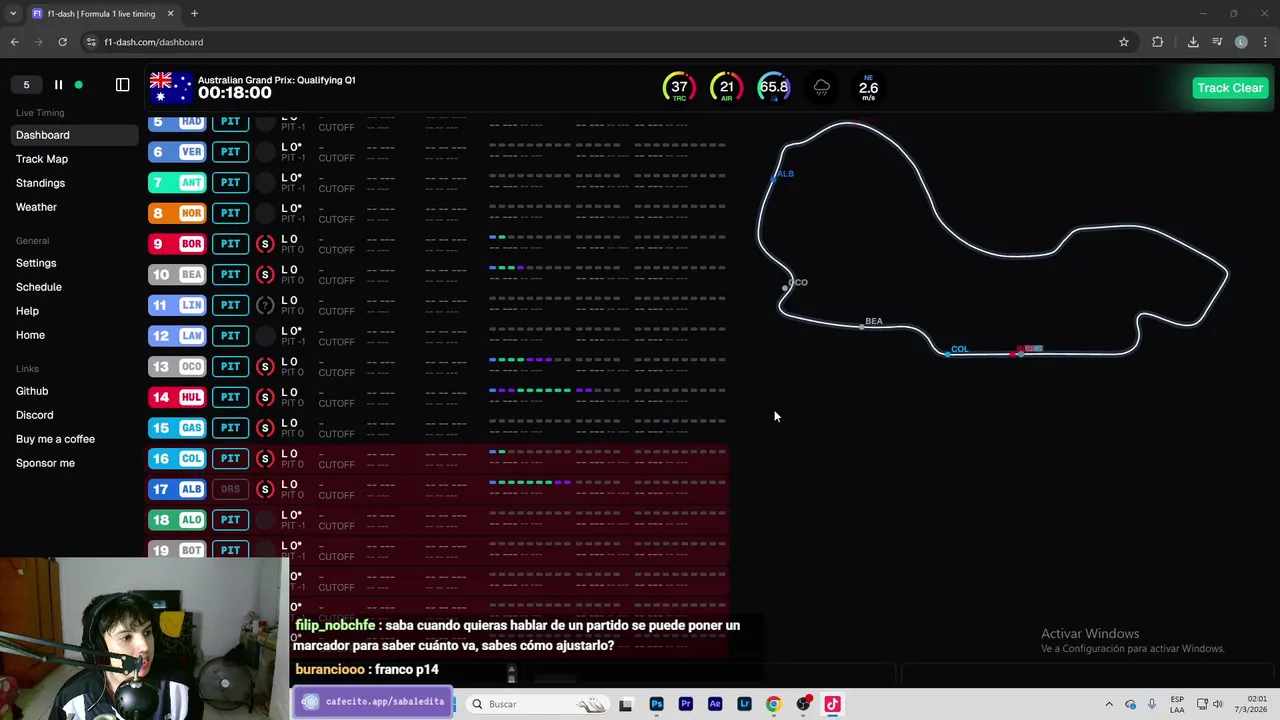
Task: Click the PIT badge in VER row
Action: [x=230, y=152]
